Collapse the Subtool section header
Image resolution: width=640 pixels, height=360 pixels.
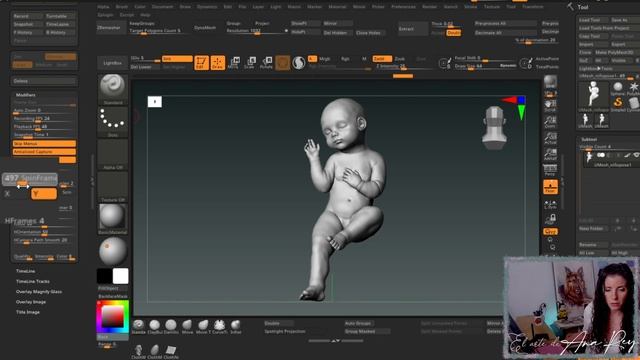coord(589,139)
